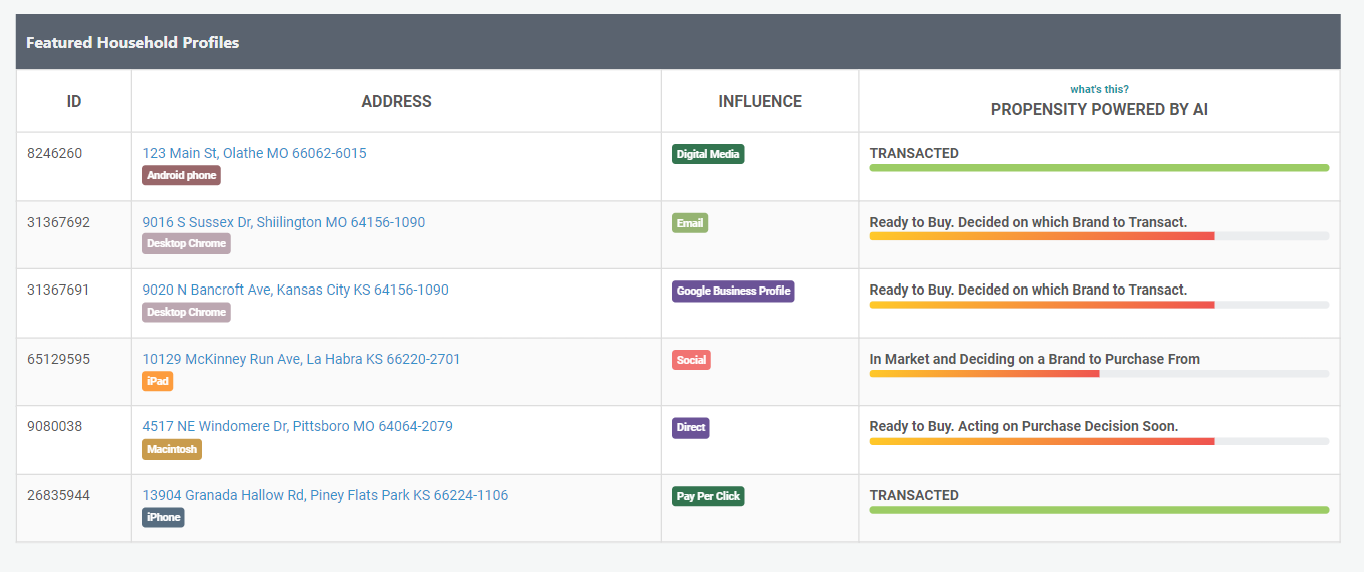
Task: Open 123 Main St, Olathe address link
Action: 254,153
